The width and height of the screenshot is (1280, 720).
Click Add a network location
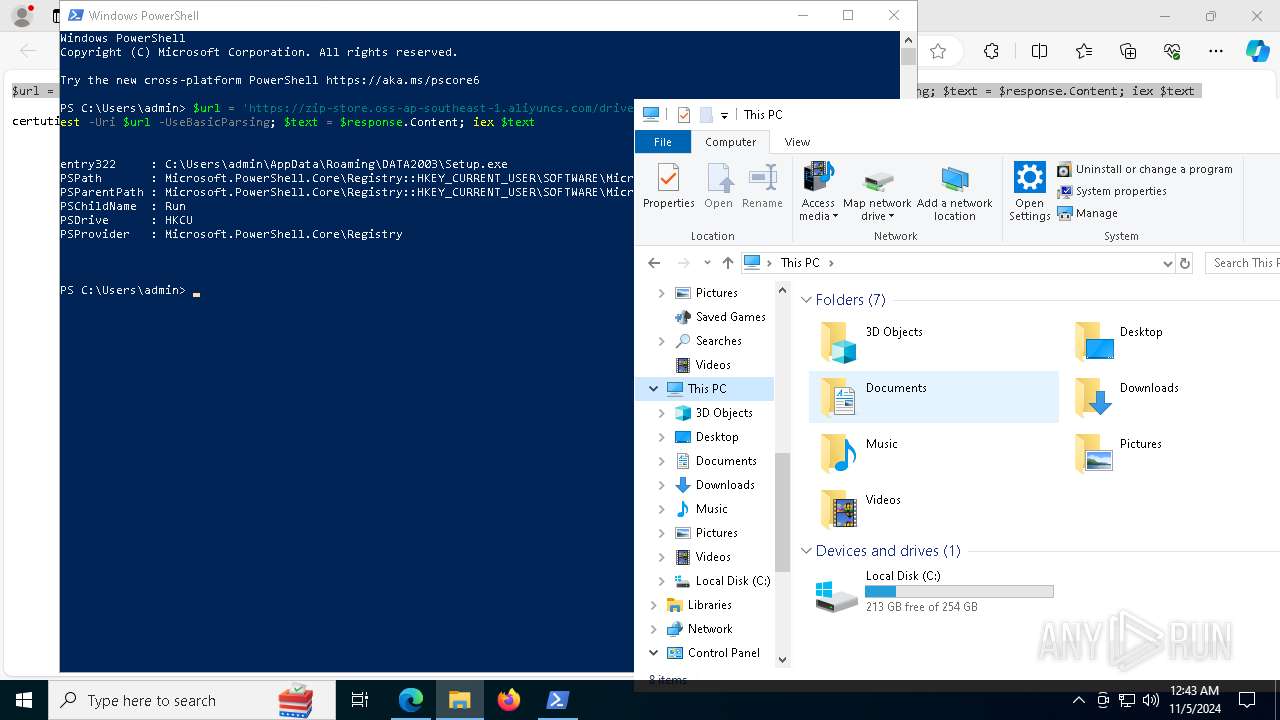tap(955, 192)
